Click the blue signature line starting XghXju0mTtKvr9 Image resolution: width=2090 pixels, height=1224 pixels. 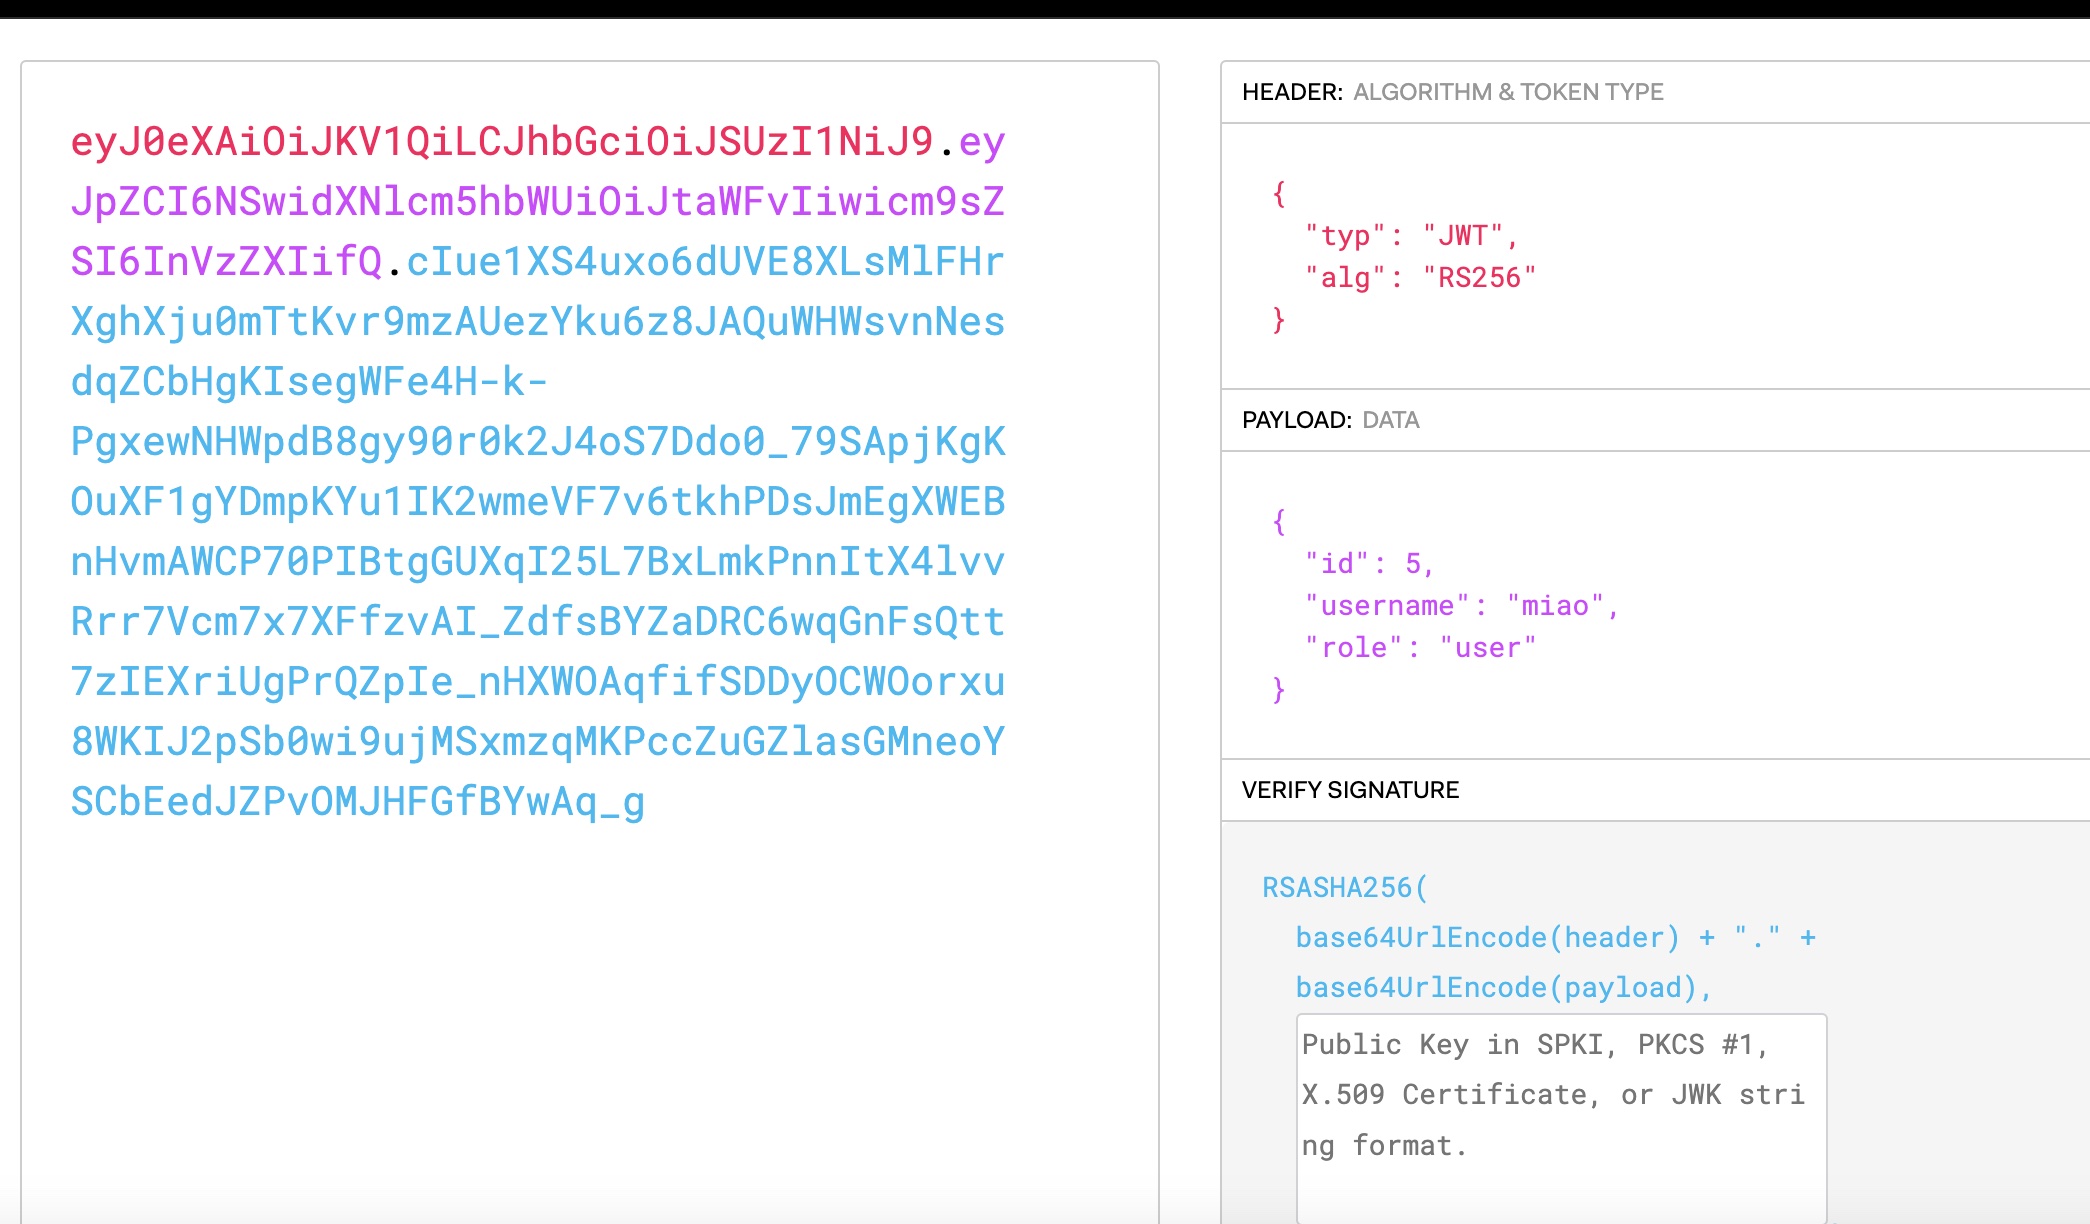pyautogui.click(x=537, y=322)
